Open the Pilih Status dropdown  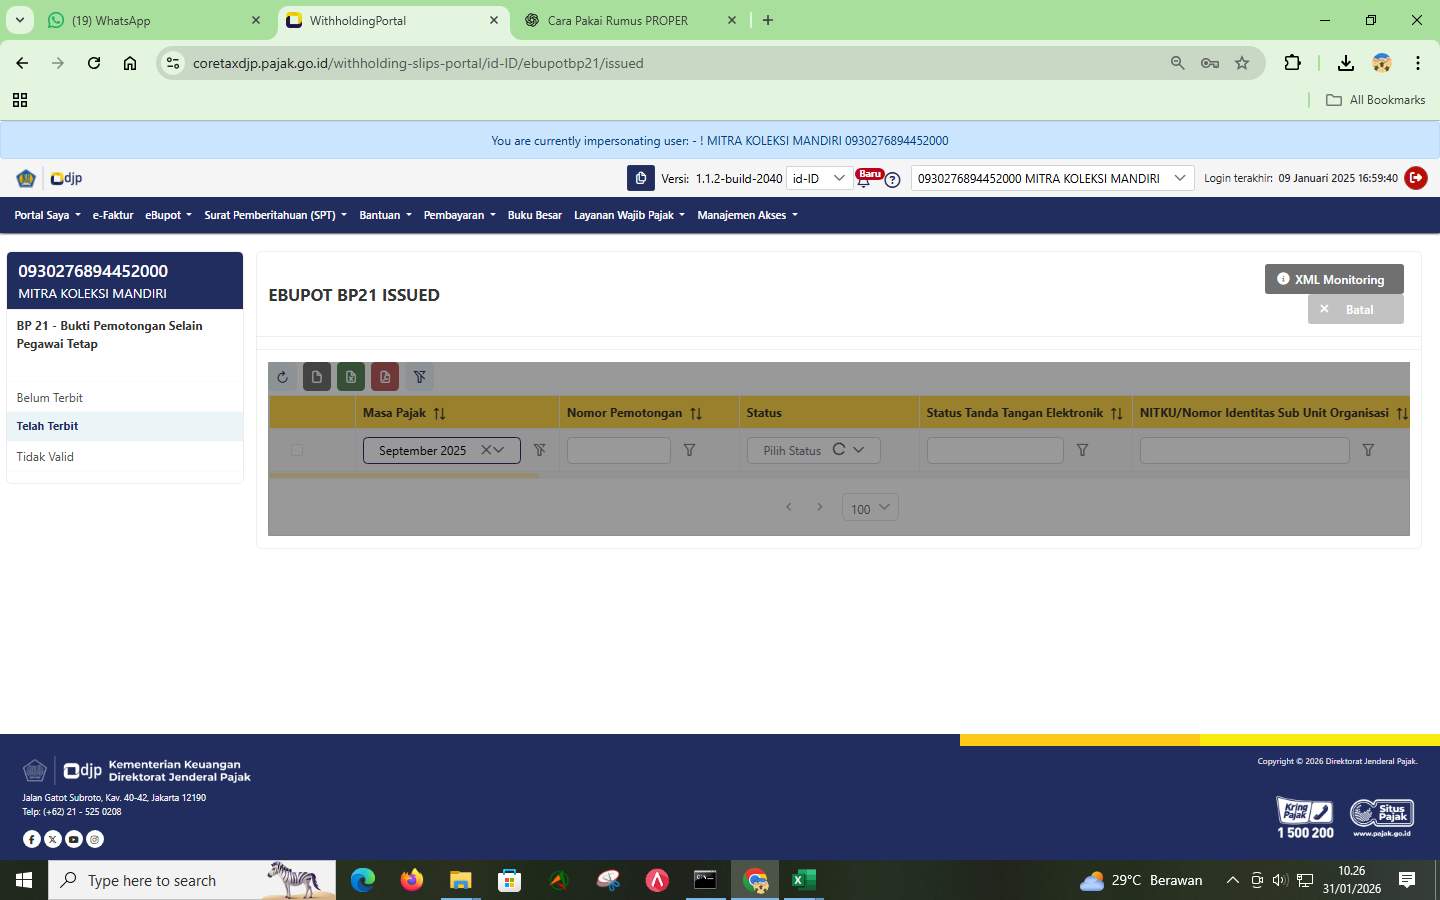tap(812, 450)
